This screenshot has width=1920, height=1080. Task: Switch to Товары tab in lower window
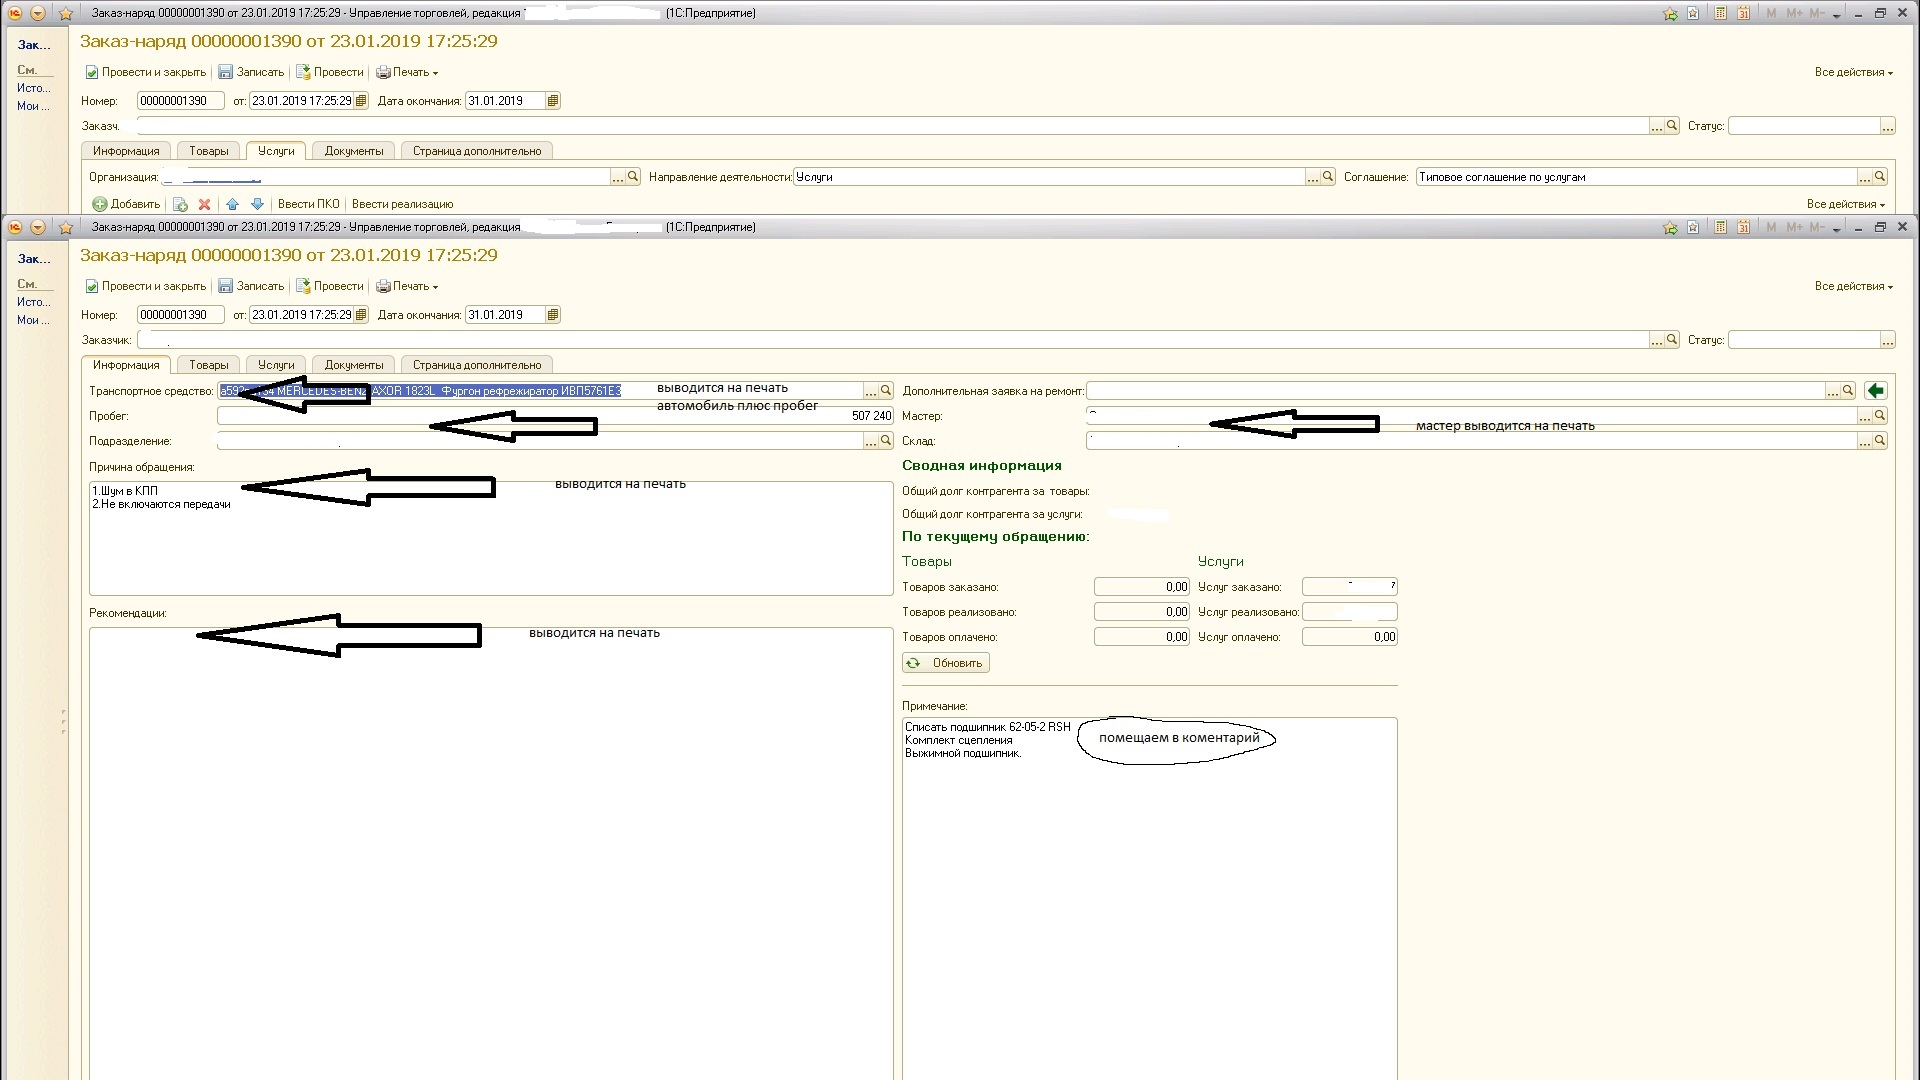click(x=209, y=365)
